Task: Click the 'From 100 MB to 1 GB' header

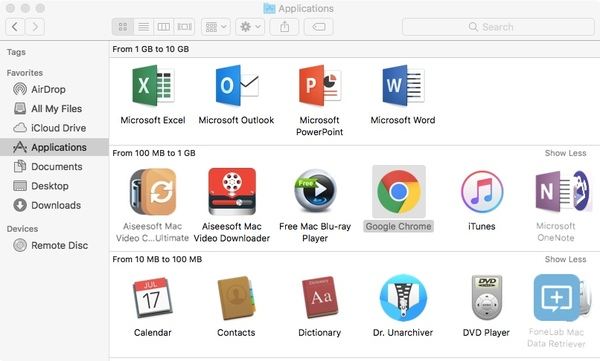Action: [x=154, y=153]
